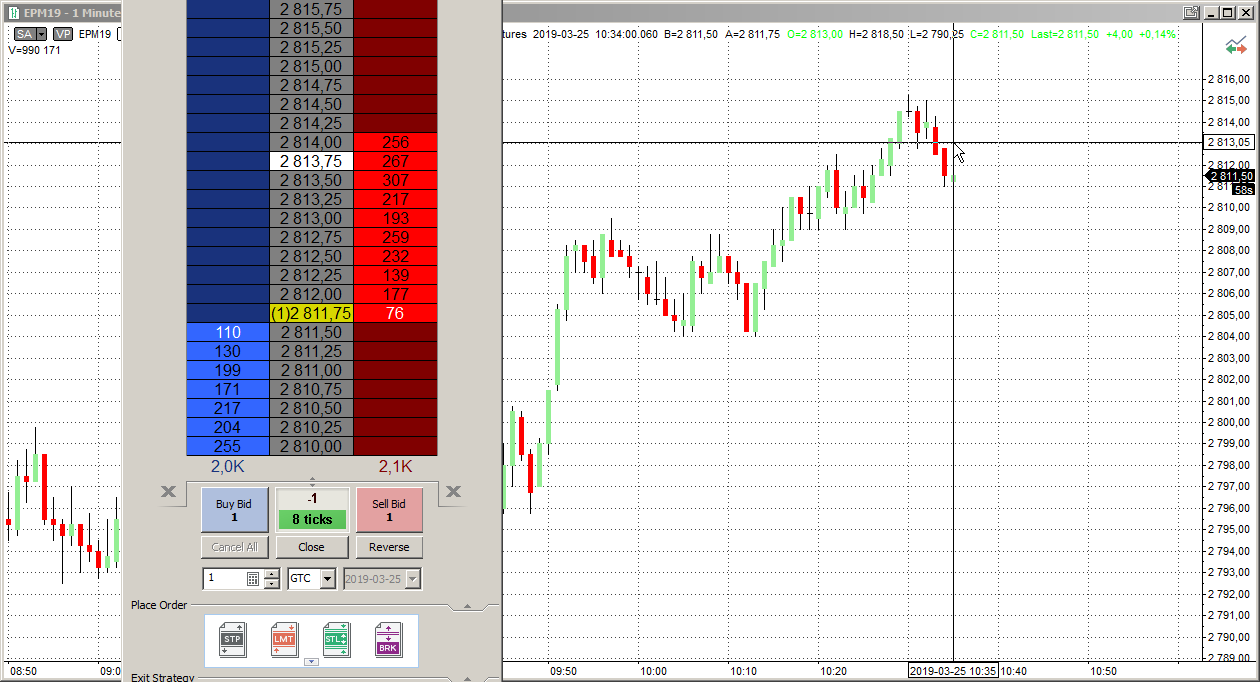Select the STL stop-limit order icon

(x=335, y=639)
